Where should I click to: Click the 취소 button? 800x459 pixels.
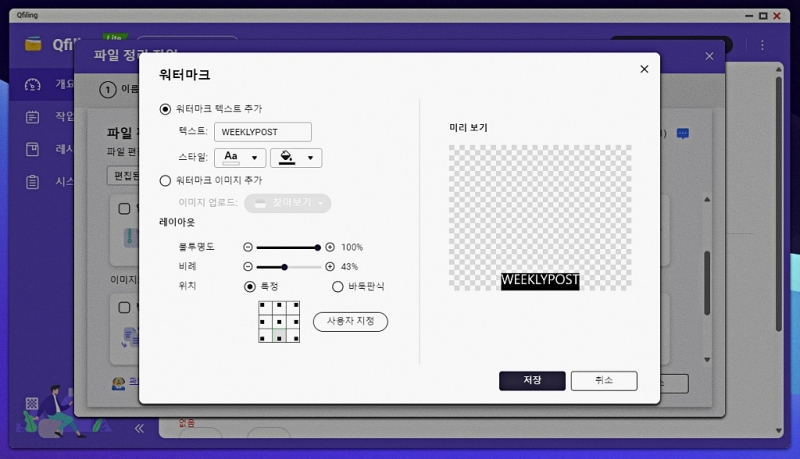point(603,381)
